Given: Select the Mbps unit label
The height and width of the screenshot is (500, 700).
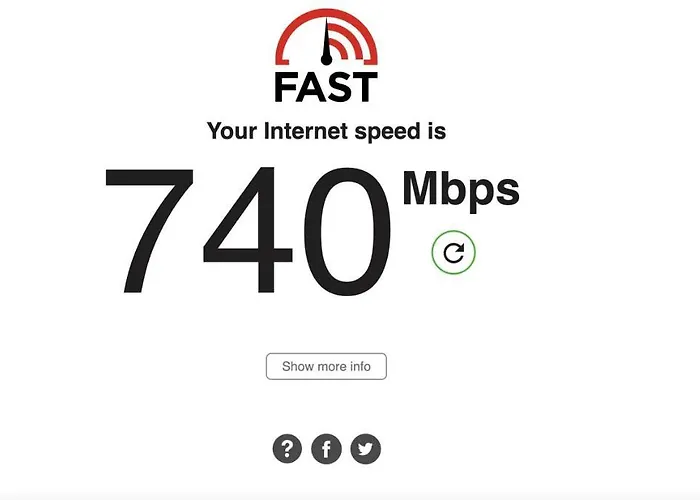Looking at the screenshot, I should (x=461, y=189).
